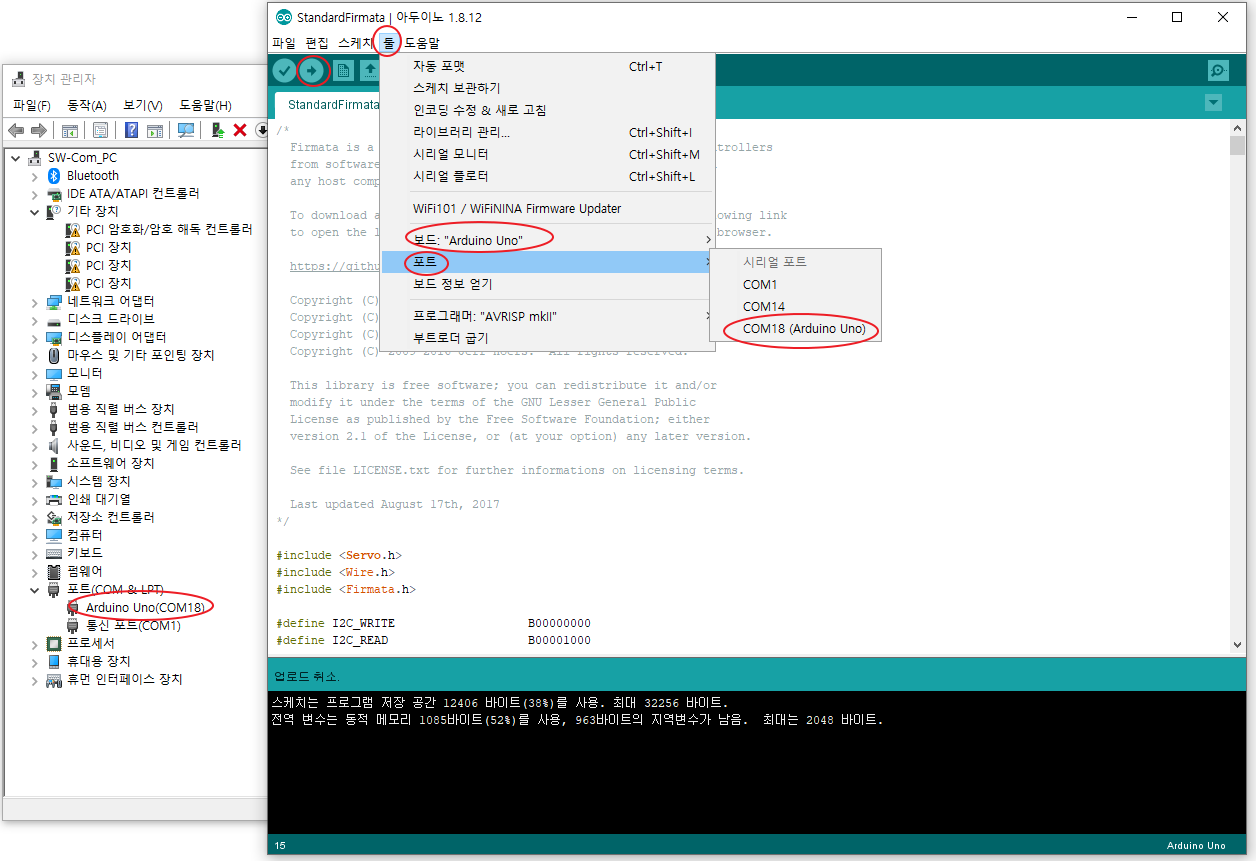The width and height of the screenshot is (1256, 861).
Task: Click the Arduino logo in window title bar
Action: tap(283, 17)
